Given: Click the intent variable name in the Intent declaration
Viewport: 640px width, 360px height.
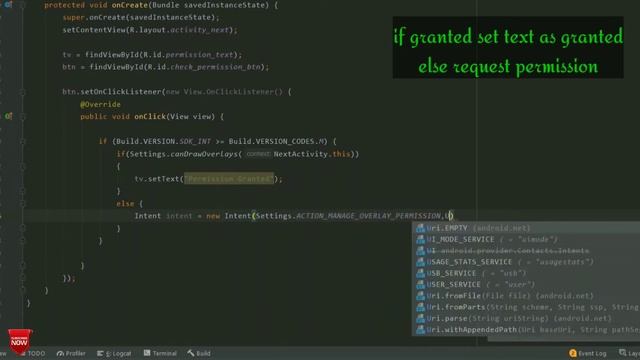Looking at the screenshot, I should 179,216.
